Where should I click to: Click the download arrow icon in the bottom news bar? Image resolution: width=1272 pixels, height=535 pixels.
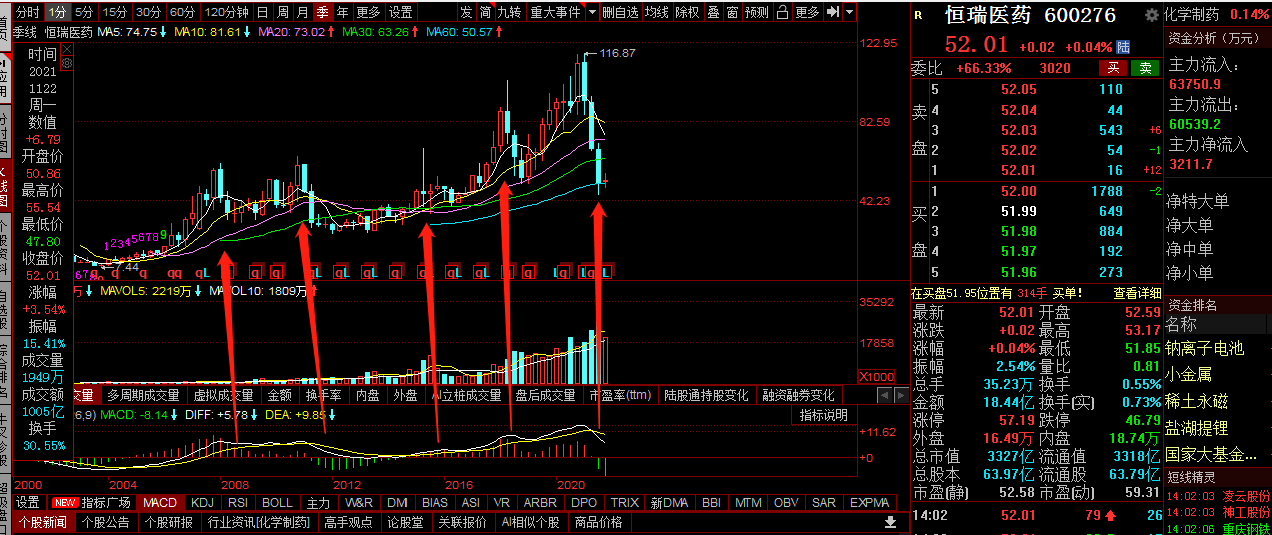tap(890, 522)
